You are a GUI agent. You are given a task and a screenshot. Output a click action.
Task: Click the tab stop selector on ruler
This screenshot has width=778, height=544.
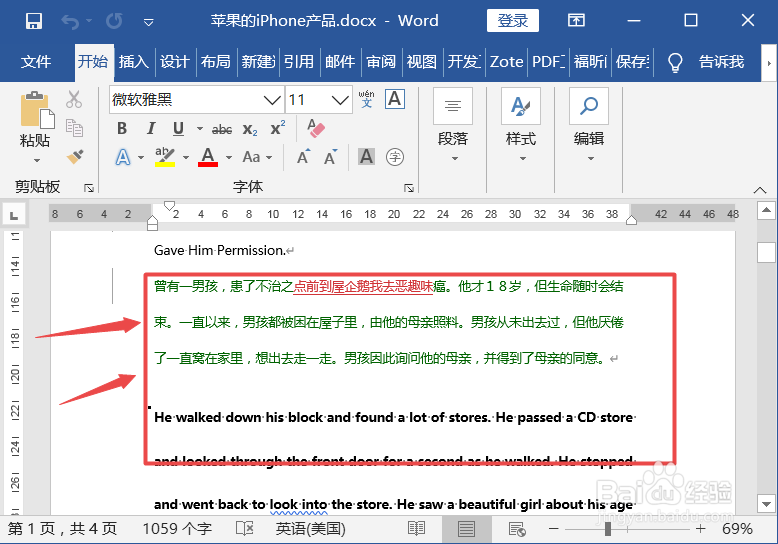[14, 215]
